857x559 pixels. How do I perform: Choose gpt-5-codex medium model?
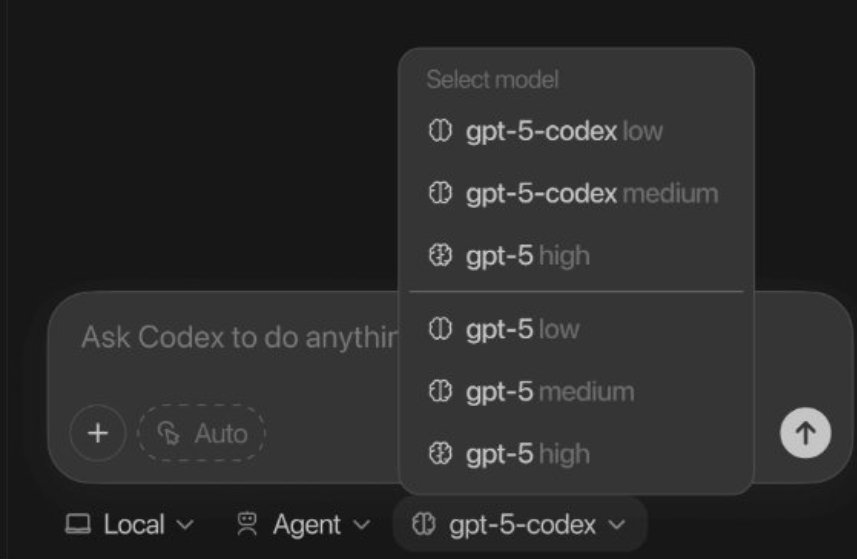[x=577, y=193]
